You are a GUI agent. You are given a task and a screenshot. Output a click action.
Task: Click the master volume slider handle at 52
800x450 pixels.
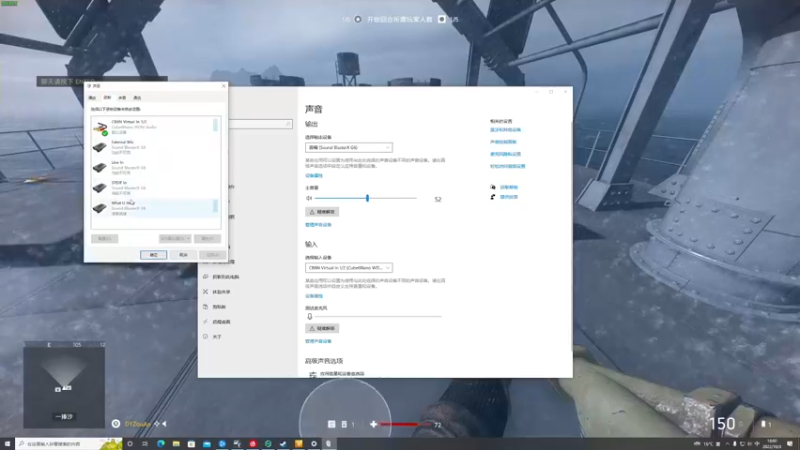(x=367, y=198)
